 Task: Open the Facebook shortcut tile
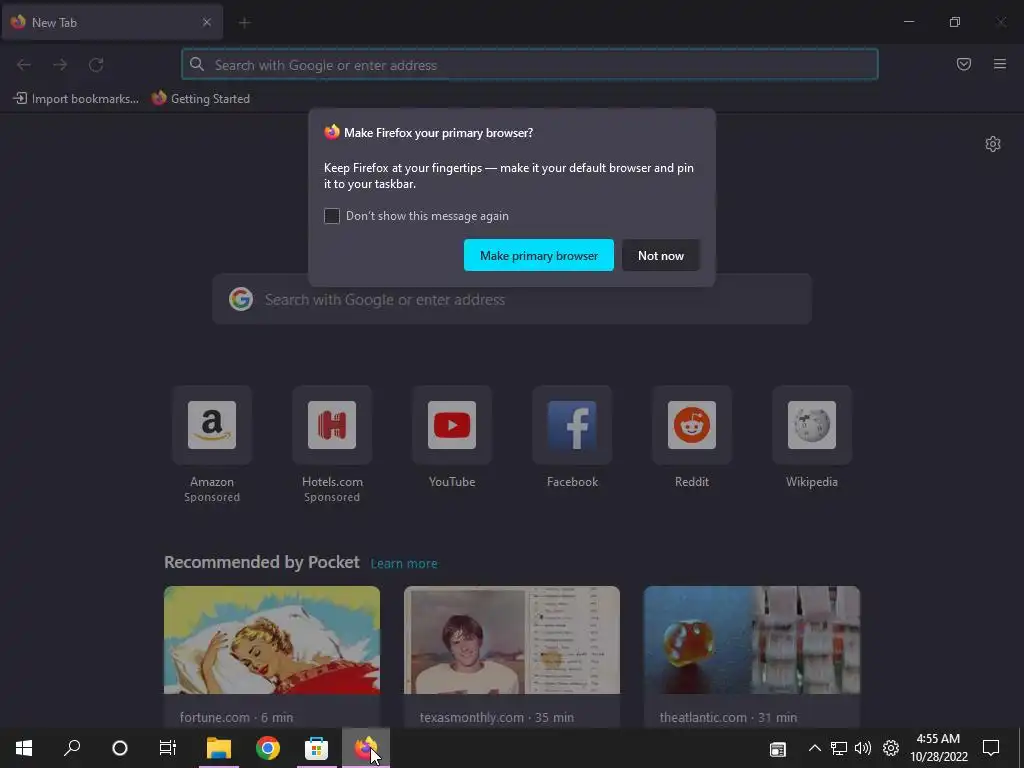[572, 425]
